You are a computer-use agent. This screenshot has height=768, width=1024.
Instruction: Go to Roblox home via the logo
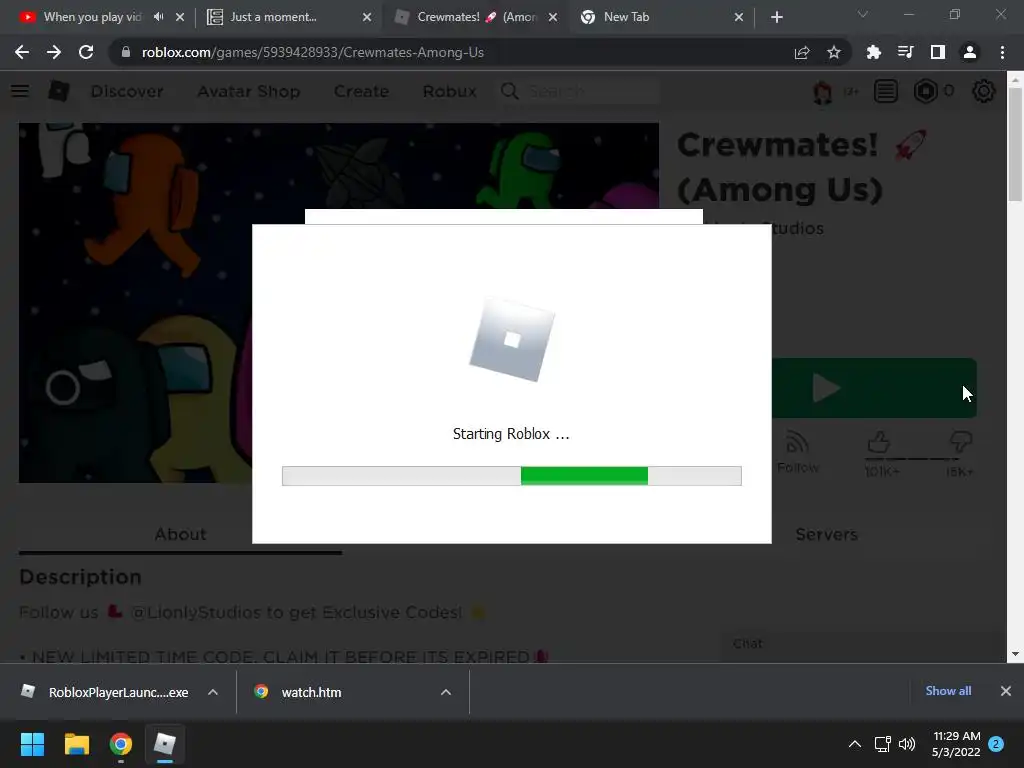point(59,91)
